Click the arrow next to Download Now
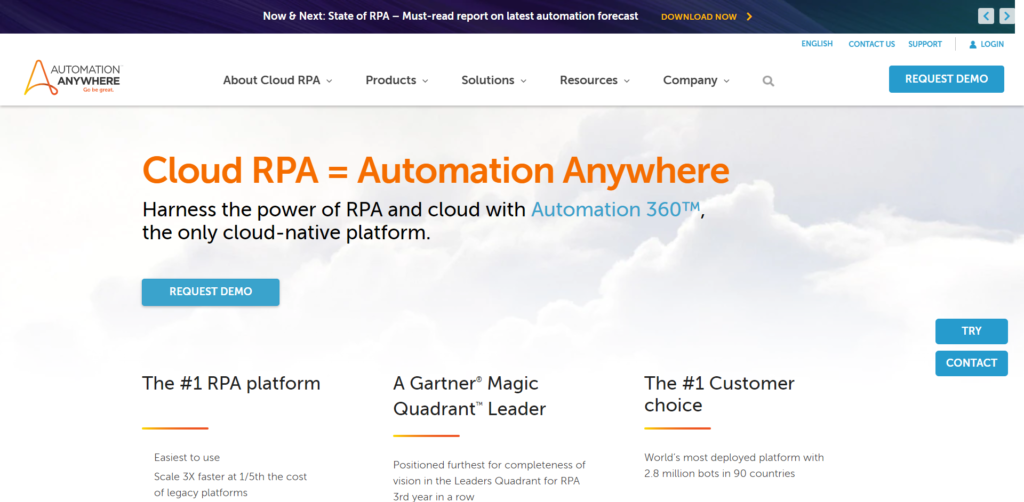This screenshot has height=502, width=1024. pos(749,16)
